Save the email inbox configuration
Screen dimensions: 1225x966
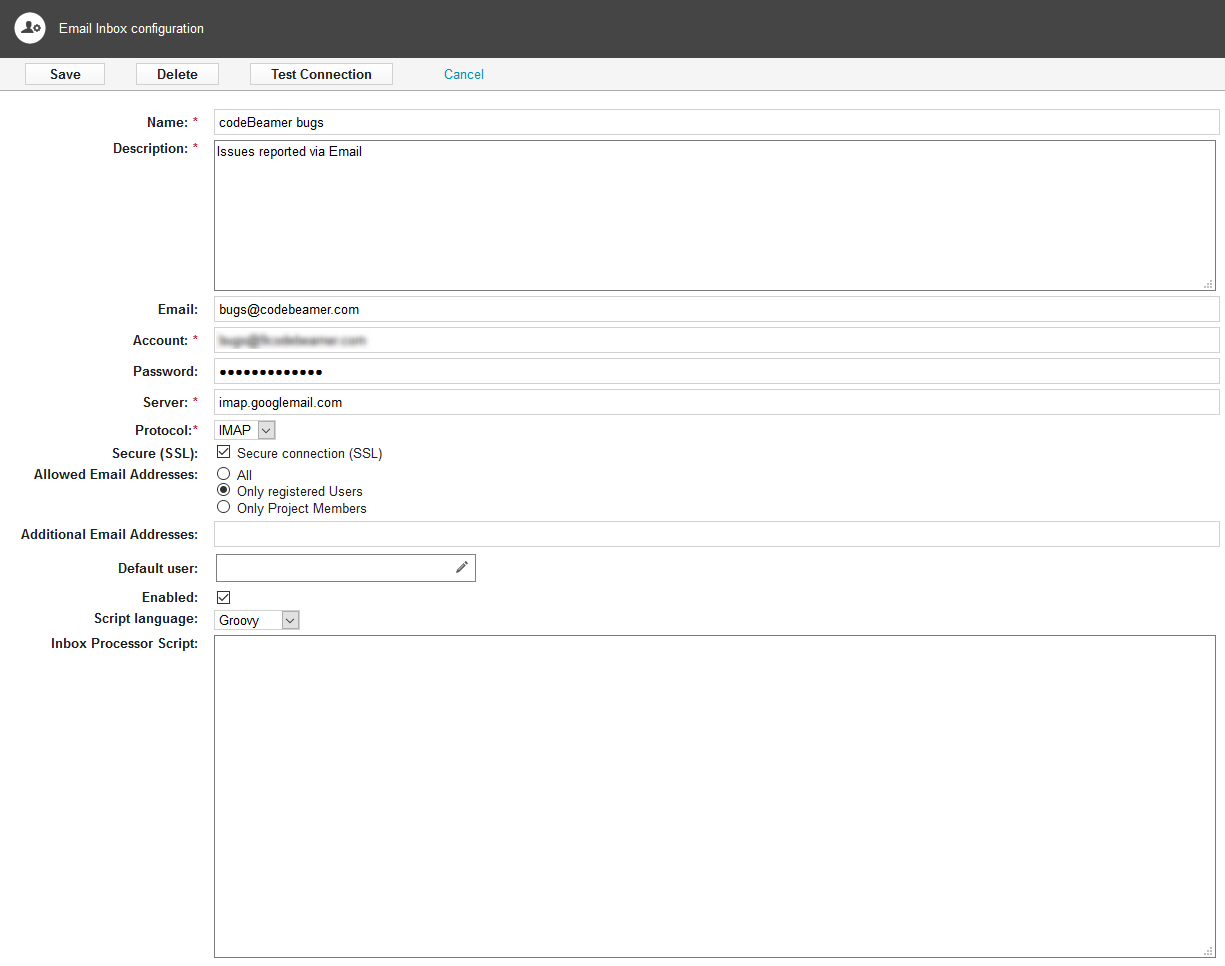(65, 74)
